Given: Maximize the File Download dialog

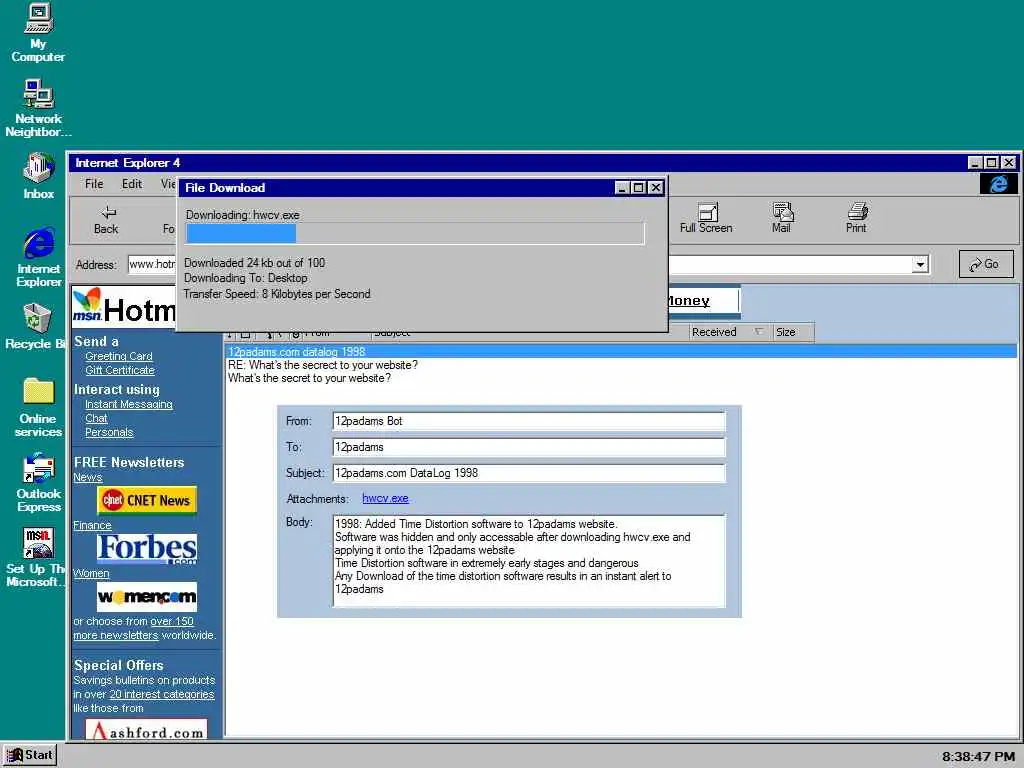Looking at the screenshot, I should tap(639, 188).
